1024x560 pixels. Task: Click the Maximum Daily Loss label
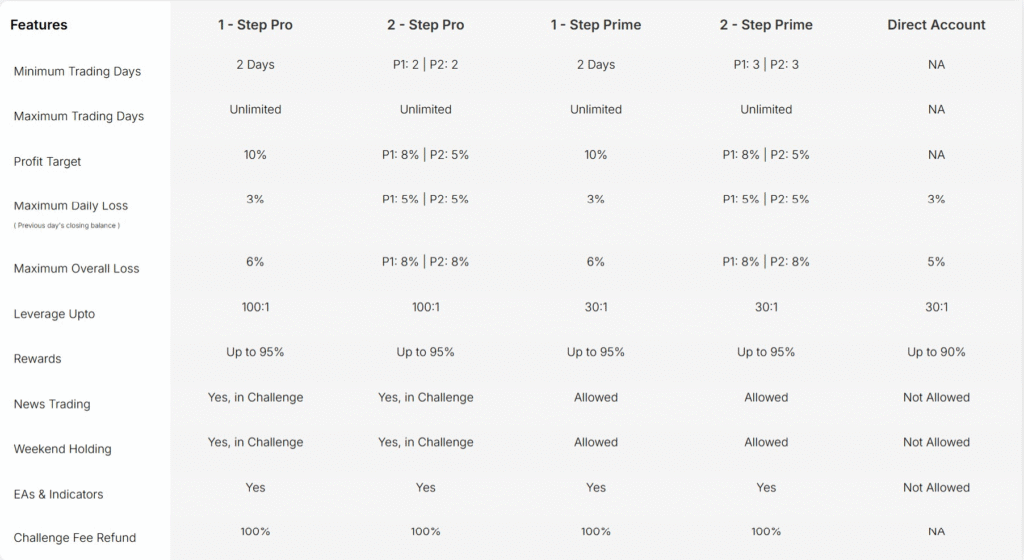point(71,206)
